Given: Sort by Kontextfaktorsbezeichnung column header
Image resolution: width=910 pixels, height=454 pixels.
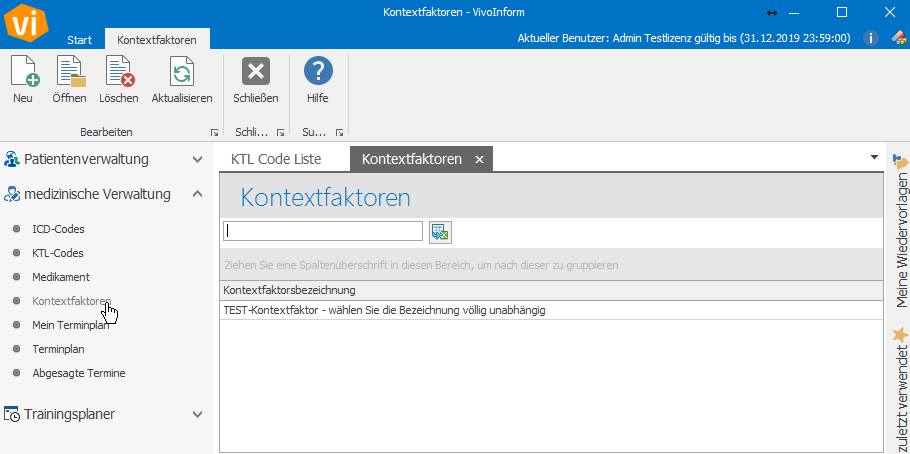Looking at the screenshot, I should pyautogui.click(x=551, y=290).
